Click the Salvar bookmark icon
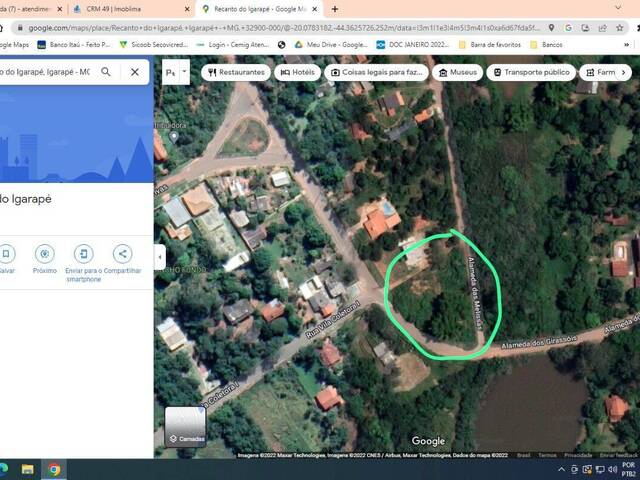Screen dimensions: 640x480 pos(6,254)
